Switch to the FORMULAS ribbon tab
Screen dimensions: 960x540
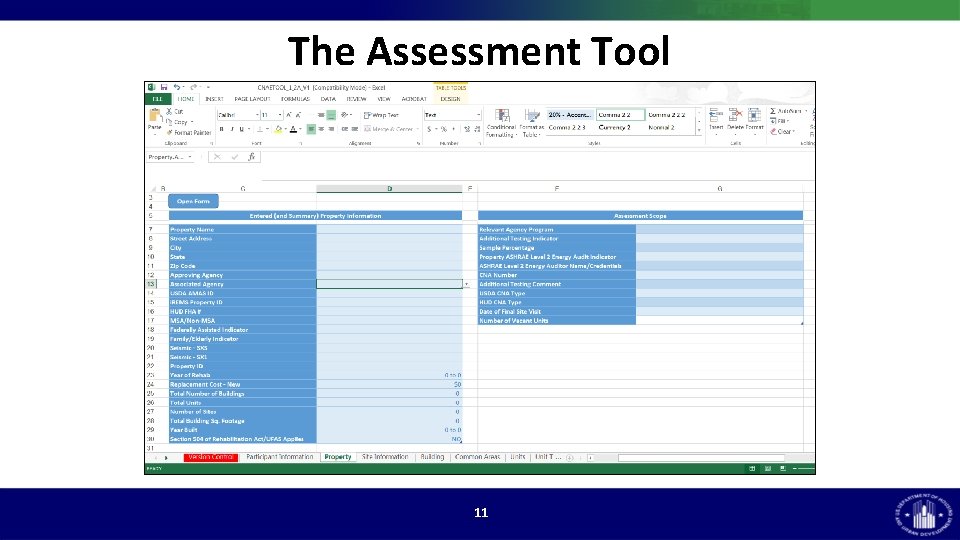click(x=295, y=99)
